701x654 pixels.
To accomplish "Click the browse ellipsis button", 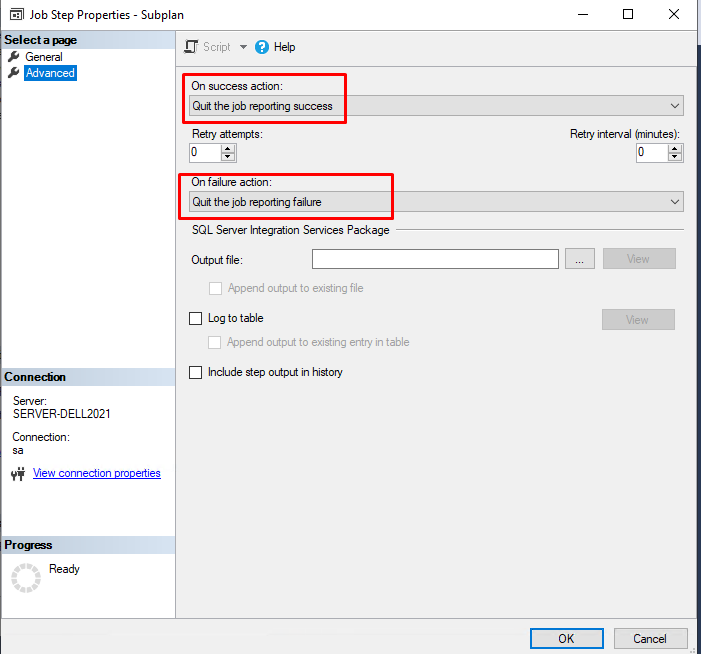I will (580, 259).
